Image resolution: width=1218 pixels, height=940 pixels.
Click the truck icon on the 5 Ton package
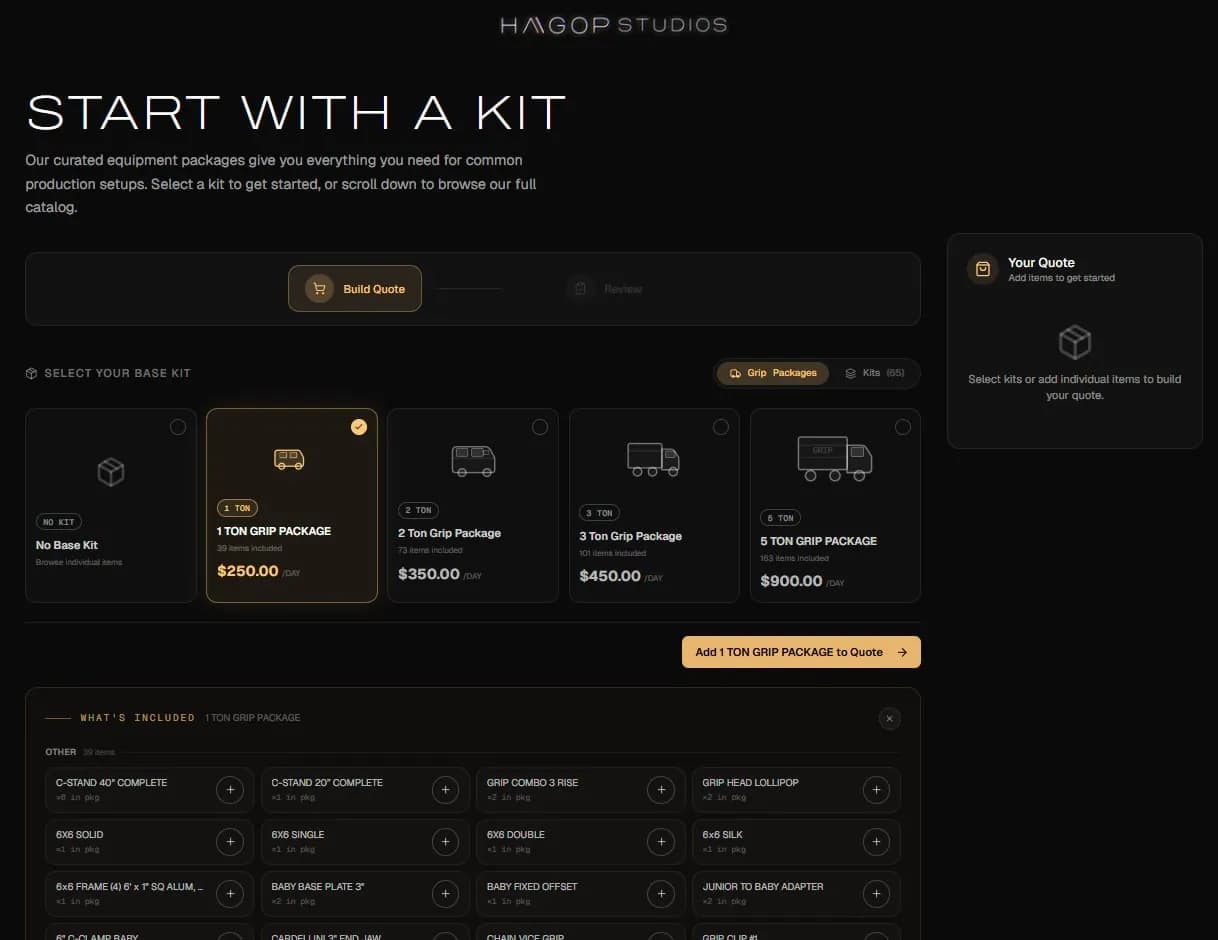point(835,458)
